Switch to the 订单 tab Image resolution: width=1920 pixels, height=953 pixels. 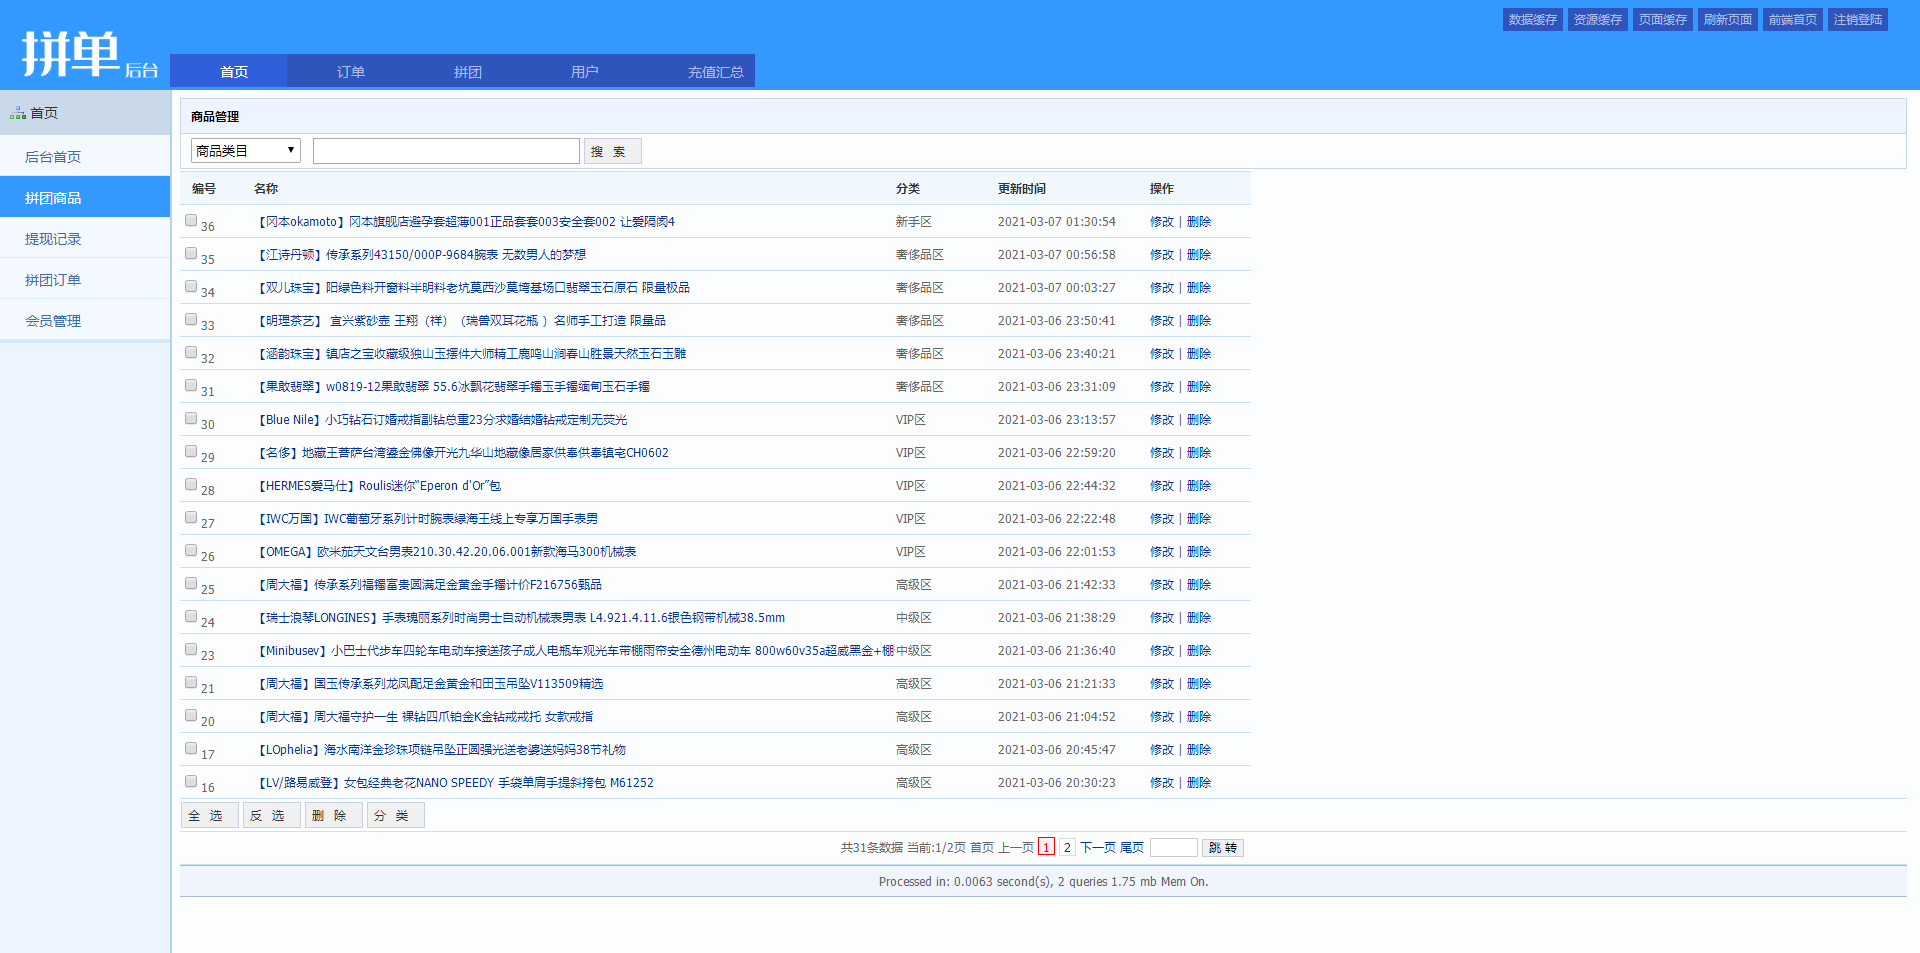tap(350, 70)
